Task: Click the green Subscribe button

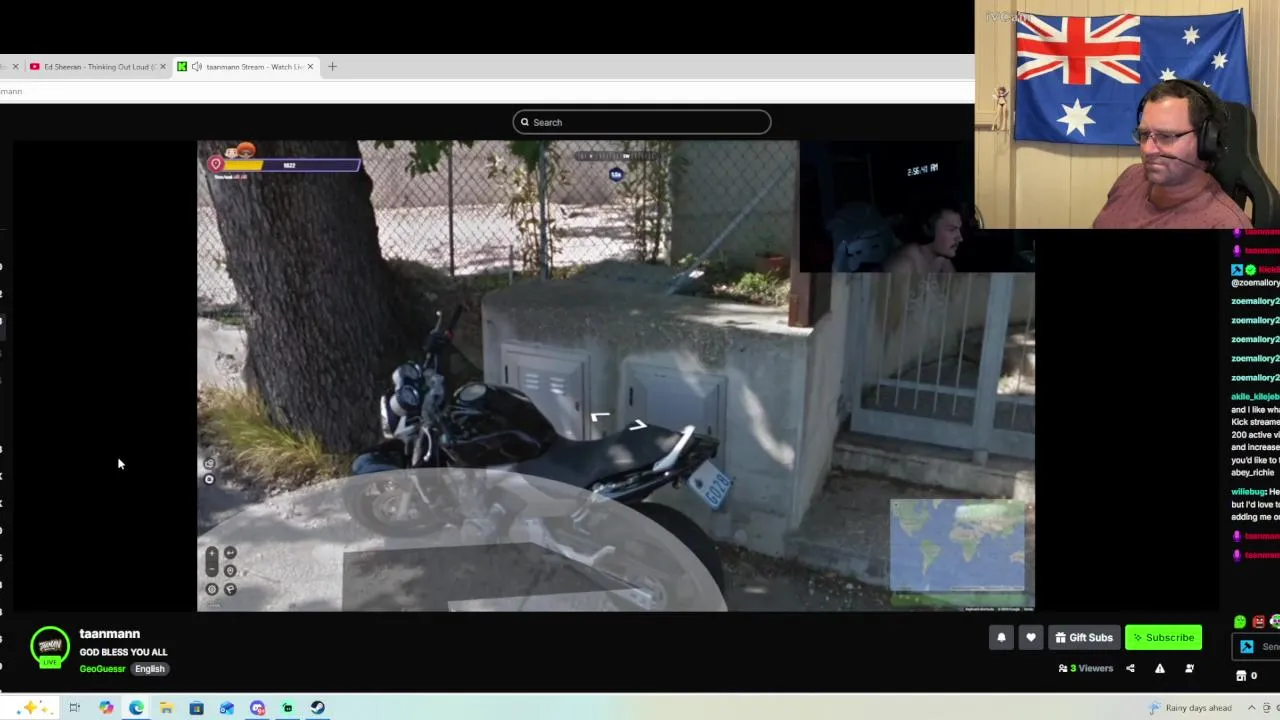Action: pos(1163,638)
